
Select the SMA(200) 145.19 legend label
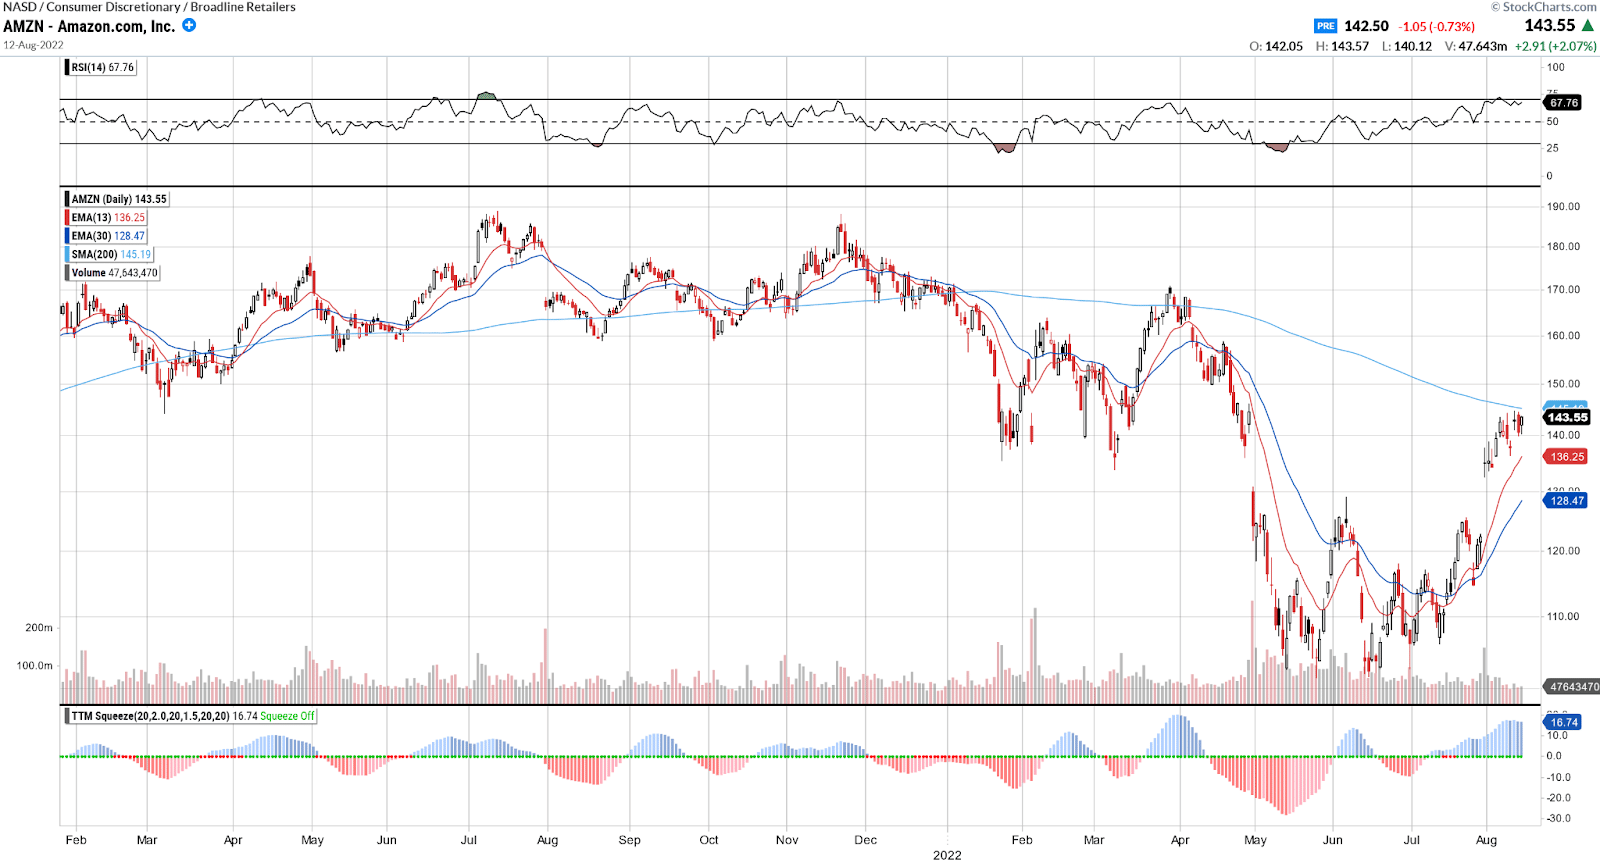[x=111, y=254]
